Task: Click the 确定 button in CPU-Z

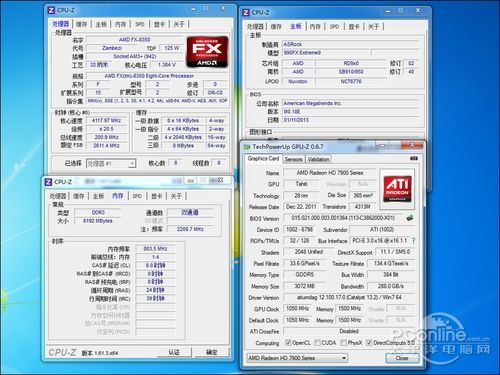Action: point(212,352)
